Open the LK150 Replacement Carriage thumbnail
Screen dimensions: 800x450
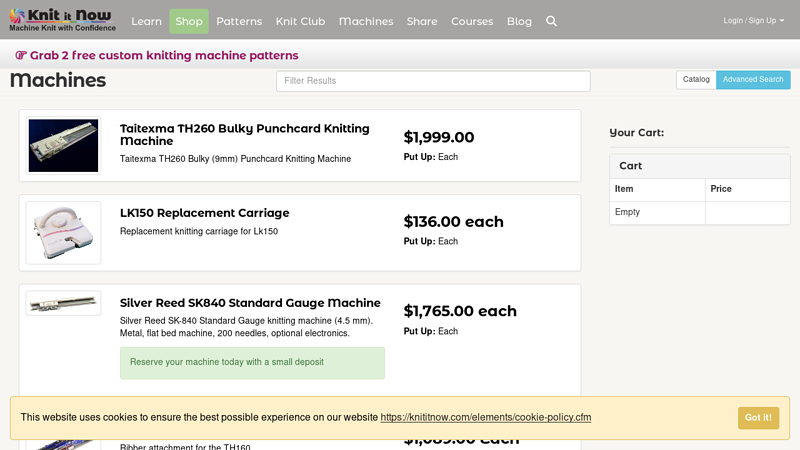63,232
